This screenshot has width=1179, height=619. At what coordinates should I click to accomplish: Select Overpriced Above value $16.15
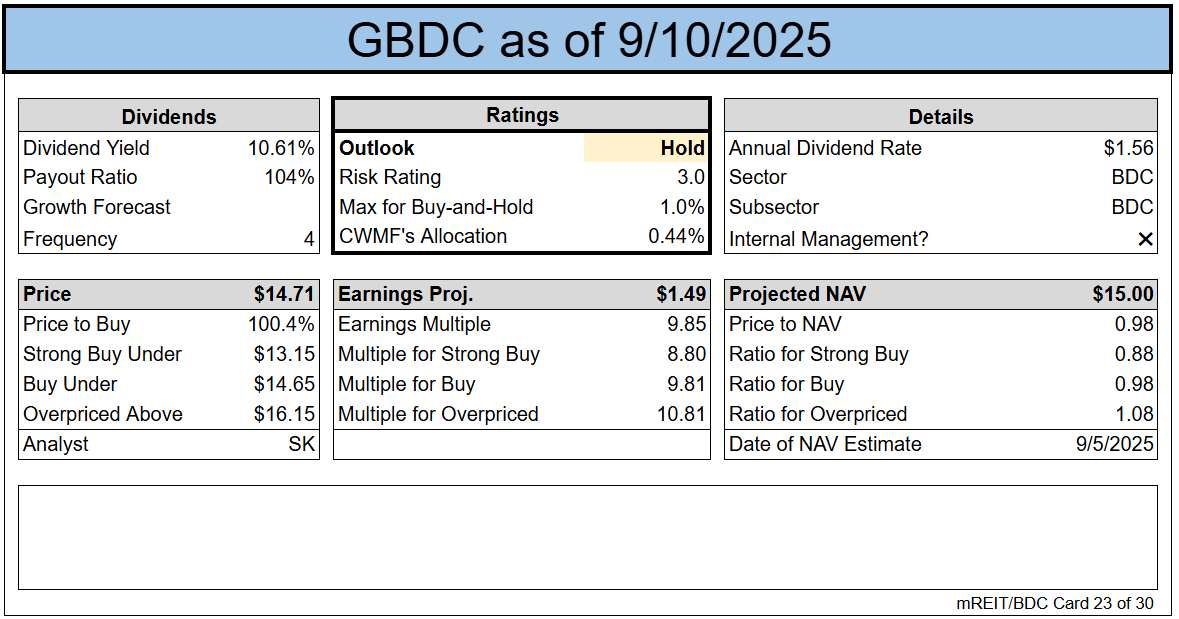(284, 414)
